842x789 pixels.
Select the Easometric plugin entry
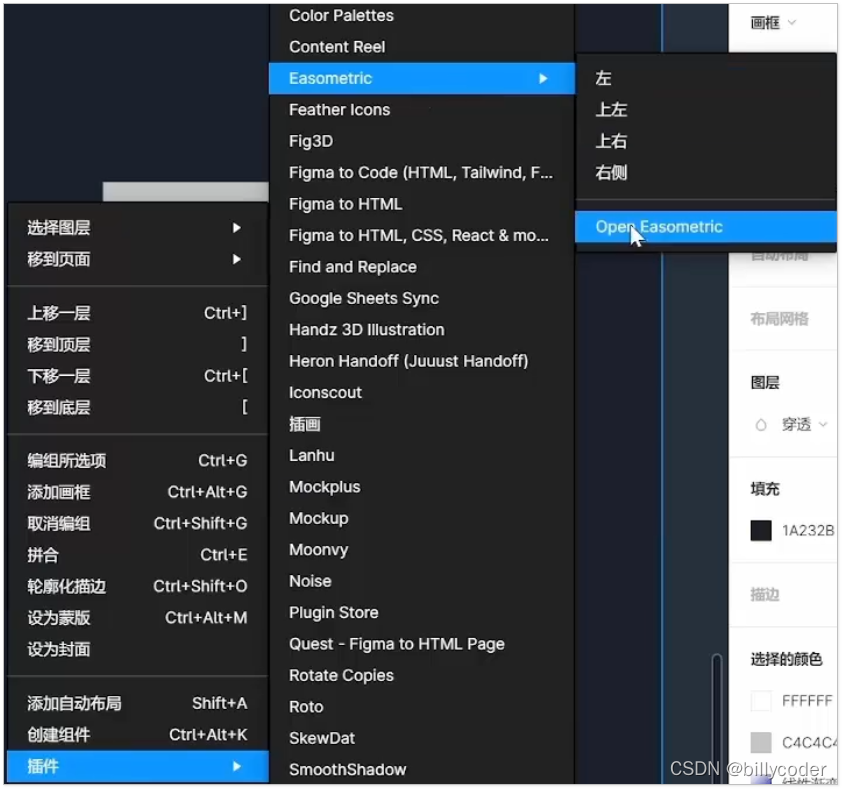point(422,78)
